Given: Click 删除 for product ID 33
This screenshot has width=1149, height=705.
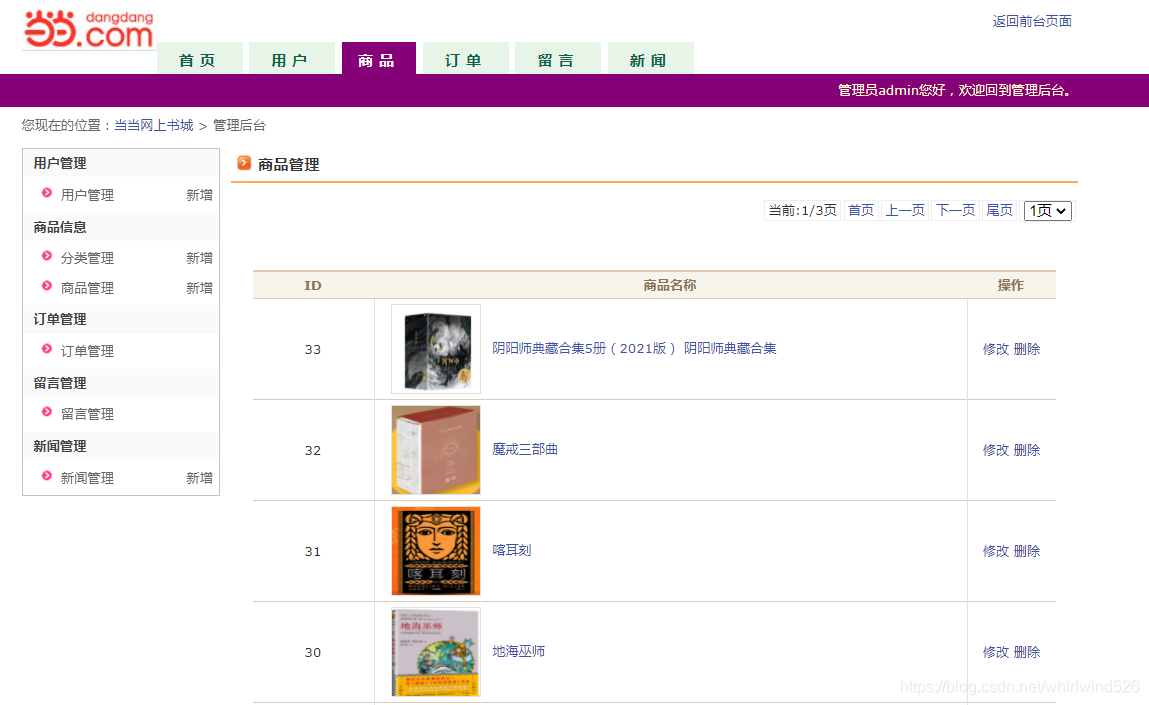Looking at the screenshot, I should tap(1027, 349).
